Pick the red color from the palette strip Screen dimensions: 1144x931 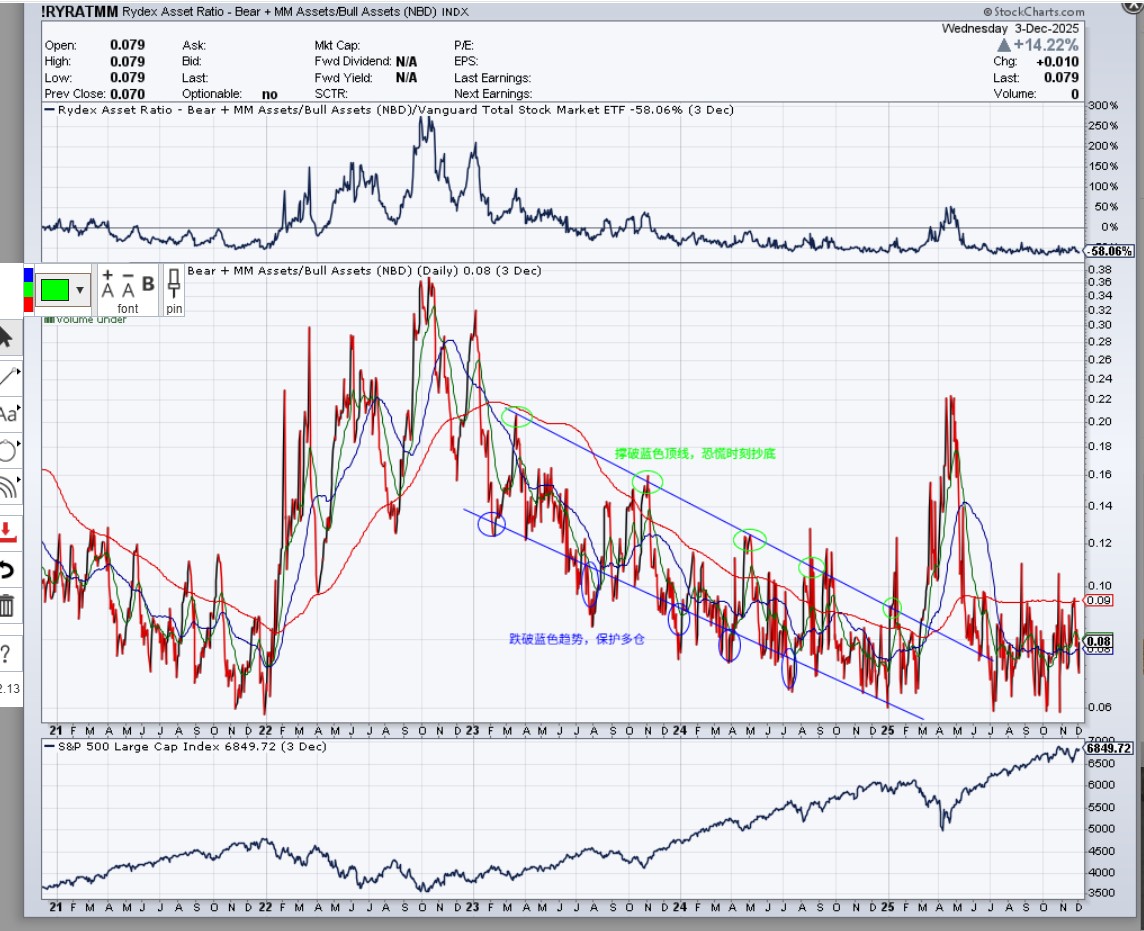(27, 305)
